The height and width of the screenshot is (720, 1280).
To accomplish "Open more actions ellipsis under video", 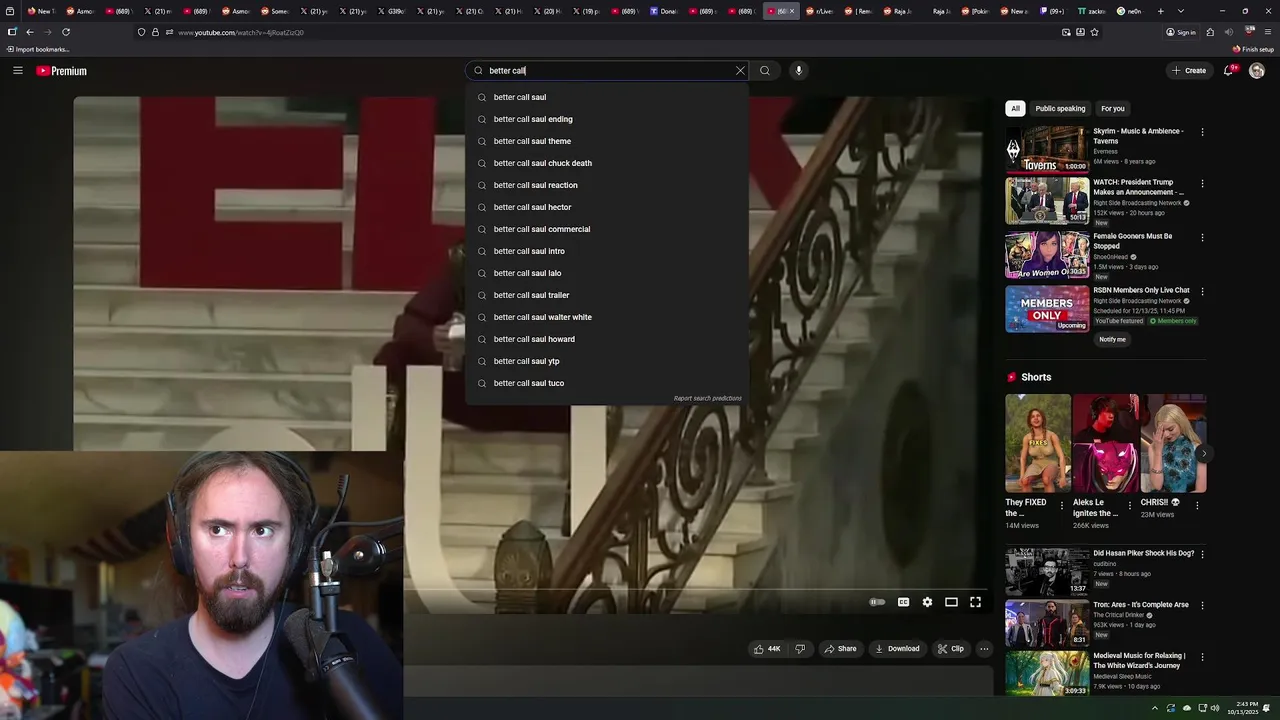I will (984, 649).
